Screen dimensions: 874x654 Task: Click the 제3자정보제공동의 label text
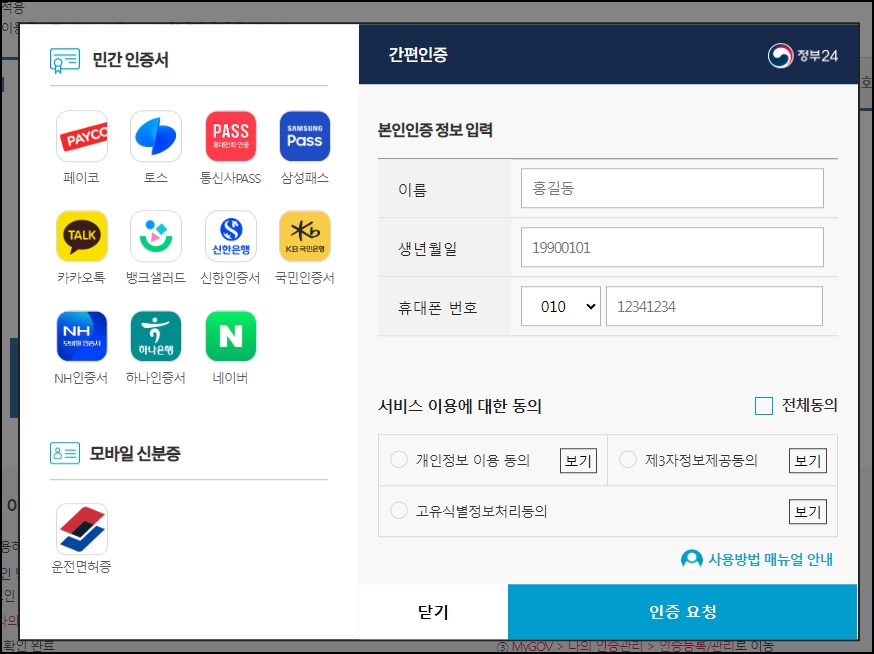point(701,461)
